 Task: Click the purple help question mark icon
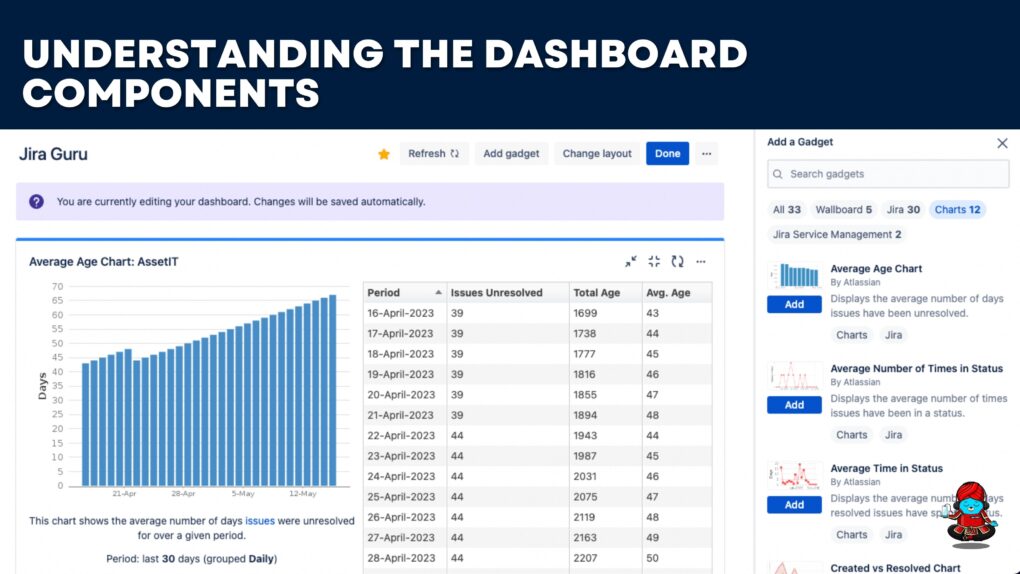coord(36,202)
